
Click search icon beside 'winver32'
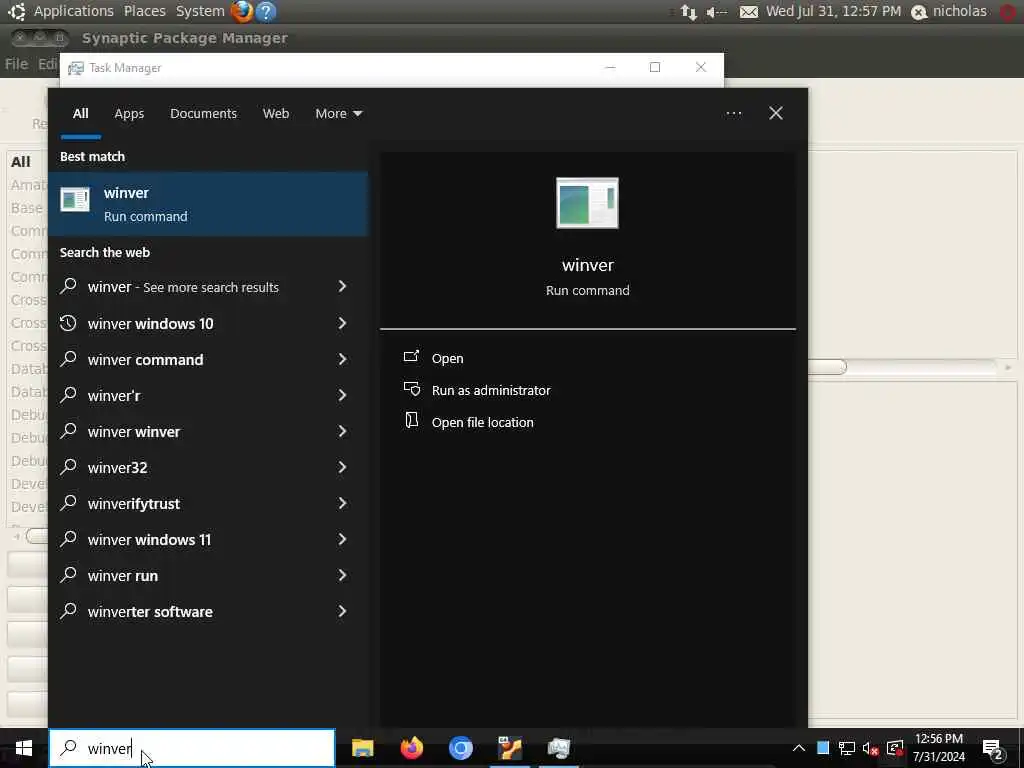[x=69, y=466]
